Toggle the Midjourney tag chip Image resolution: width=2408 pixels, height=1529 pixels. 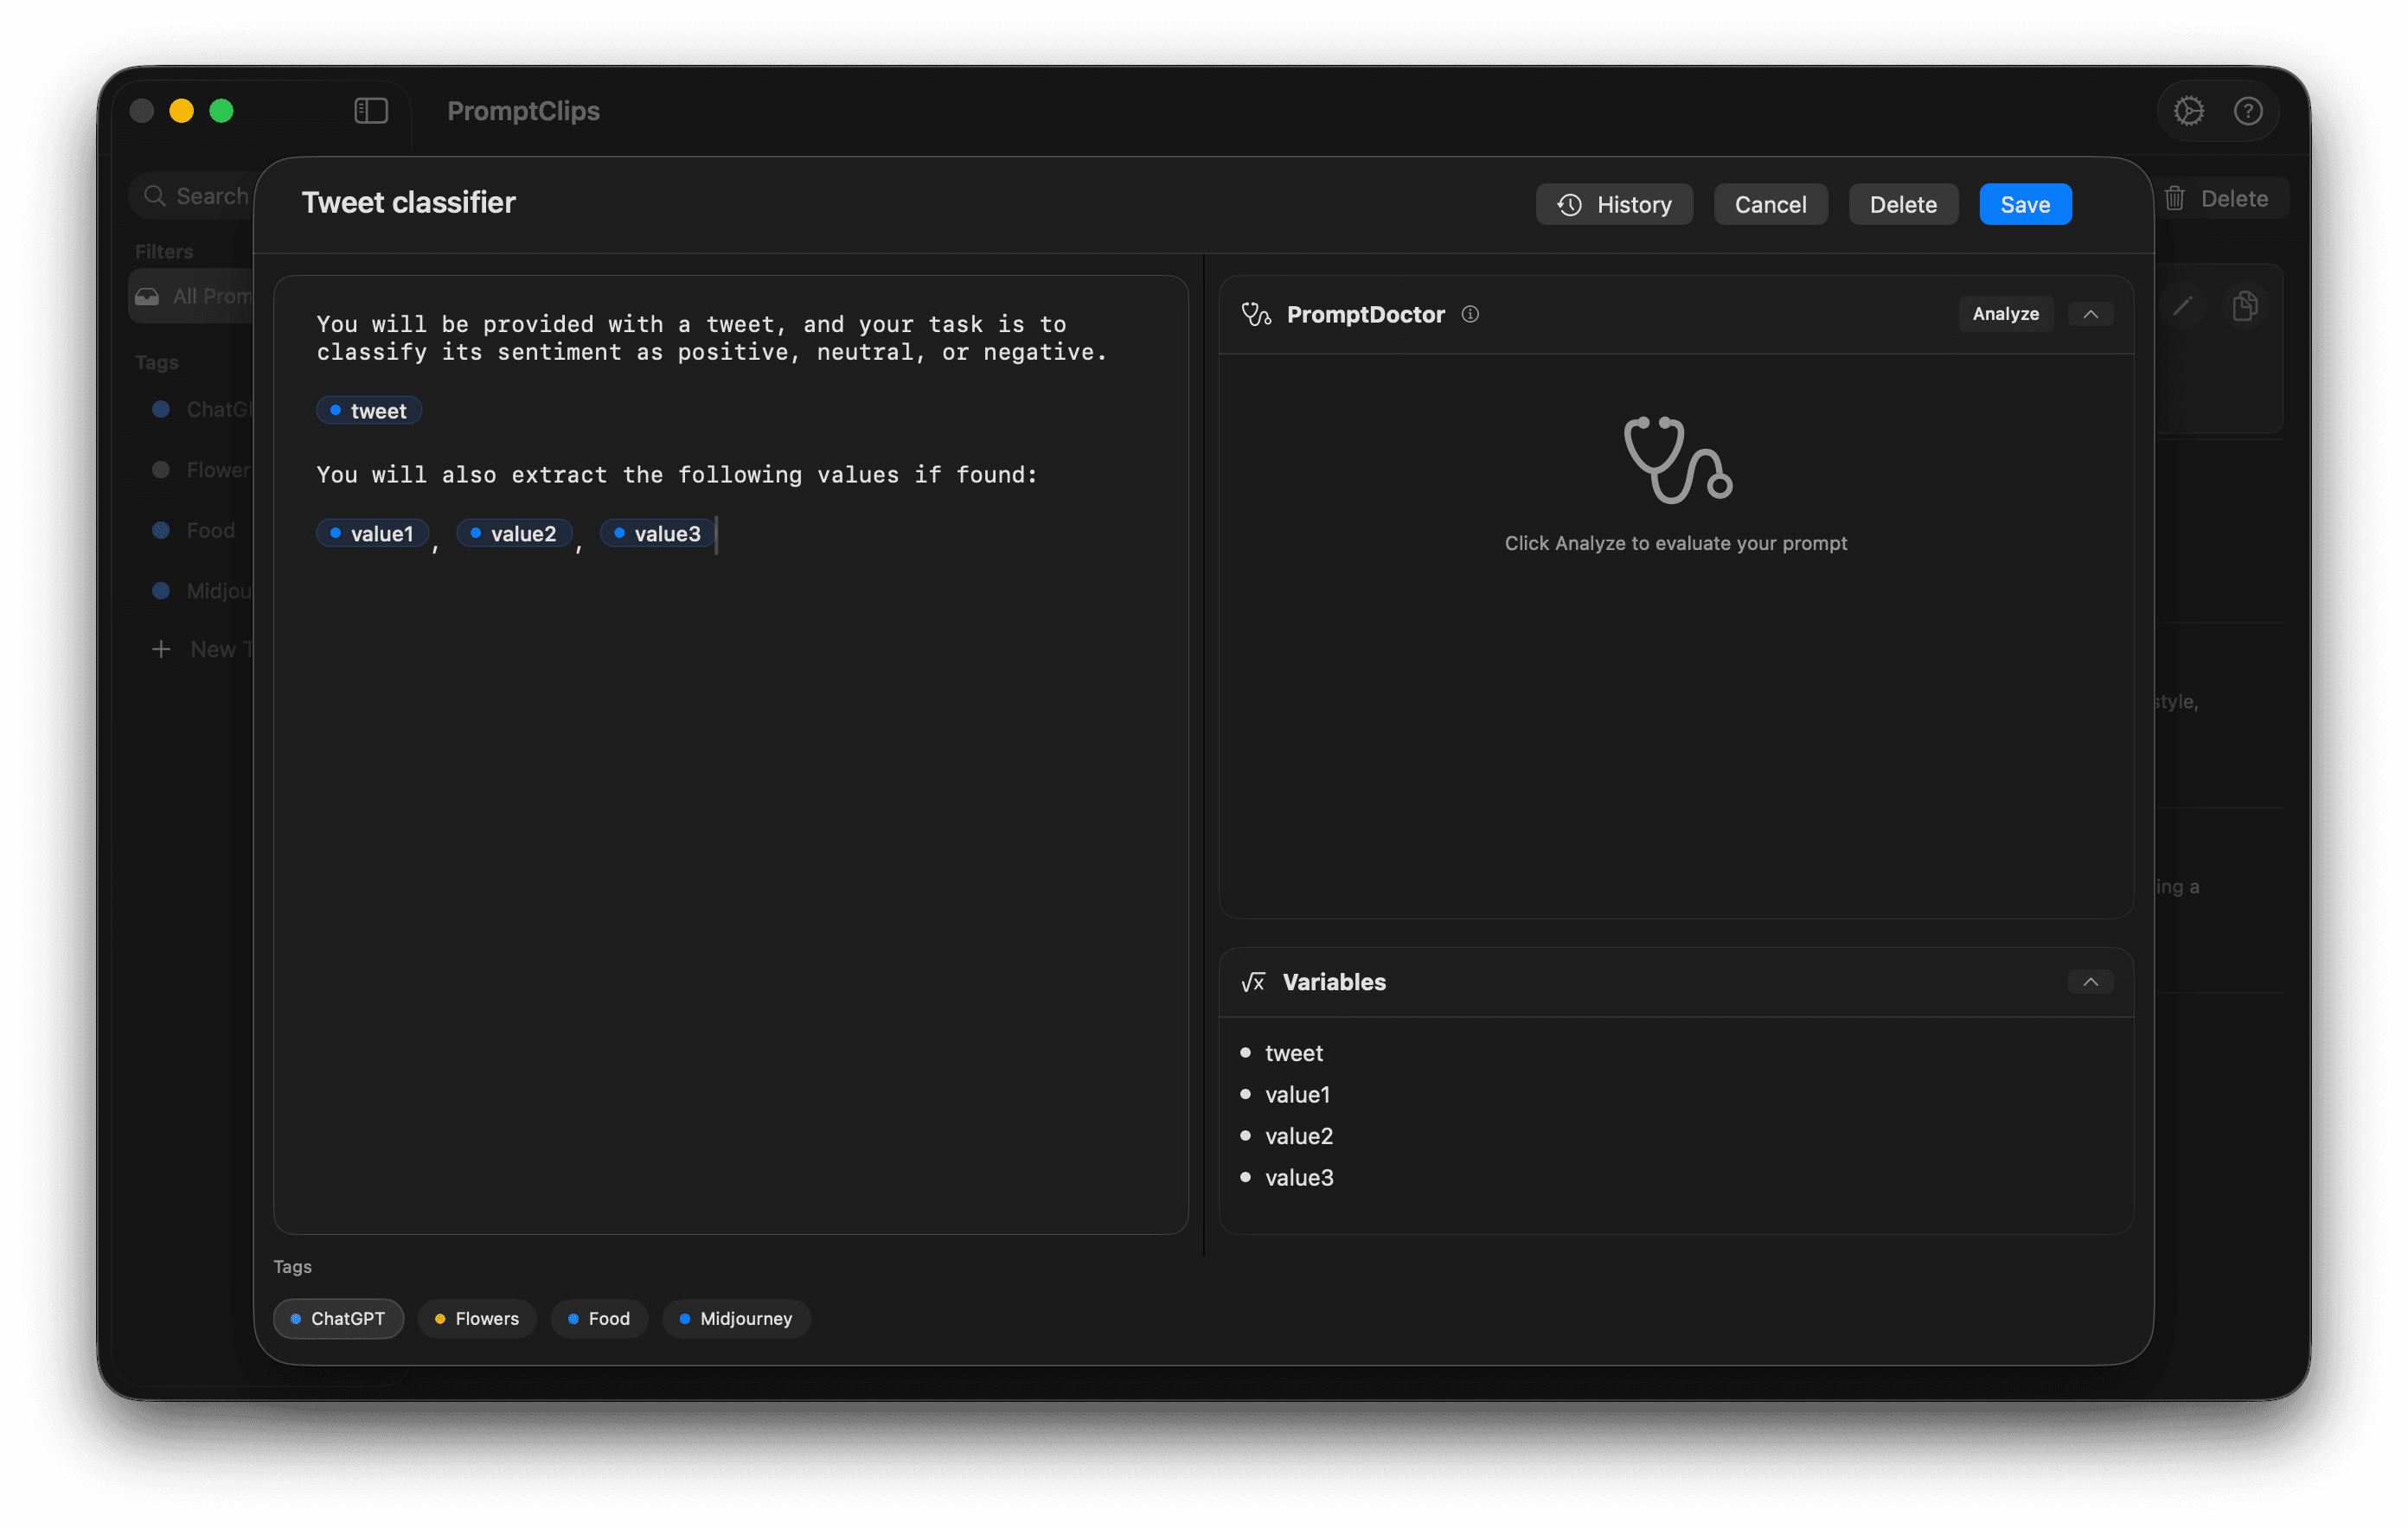[736, 1318]
